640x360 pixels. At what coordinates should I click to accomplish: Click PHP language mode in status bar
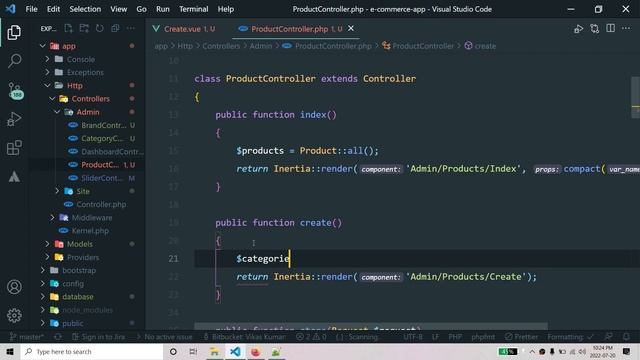455,337
